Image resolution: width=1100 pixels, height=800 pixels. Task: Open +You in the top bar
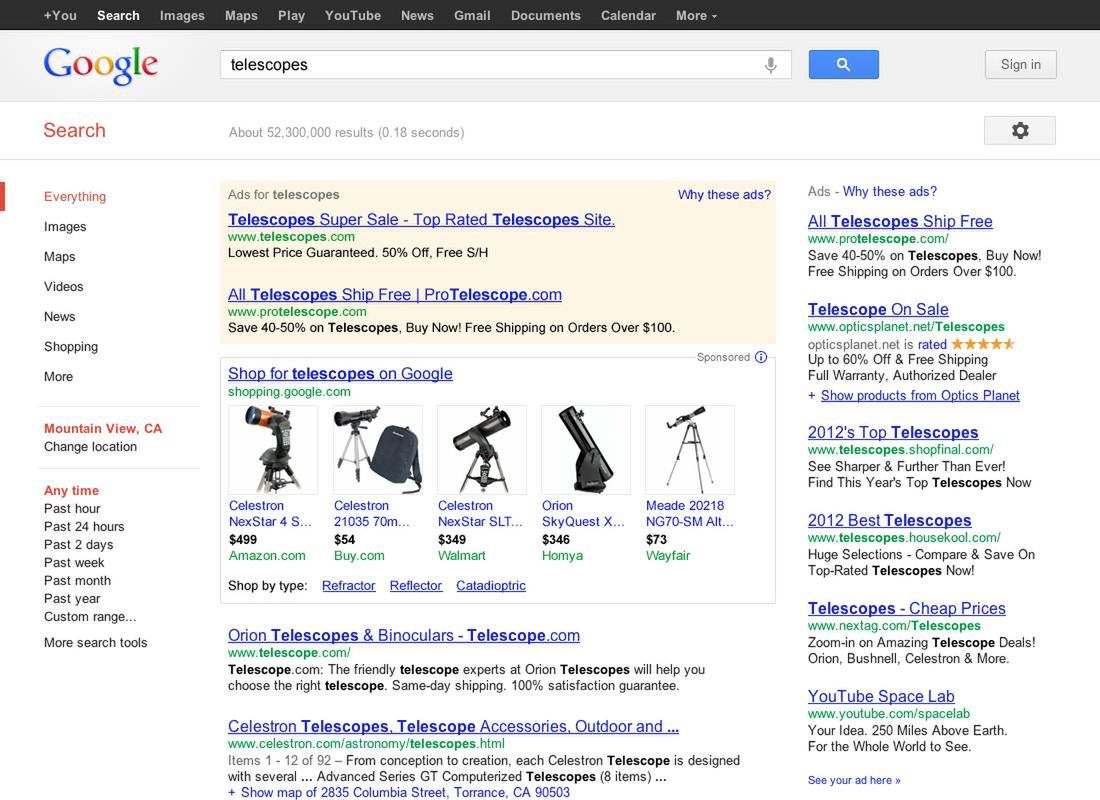60,15
